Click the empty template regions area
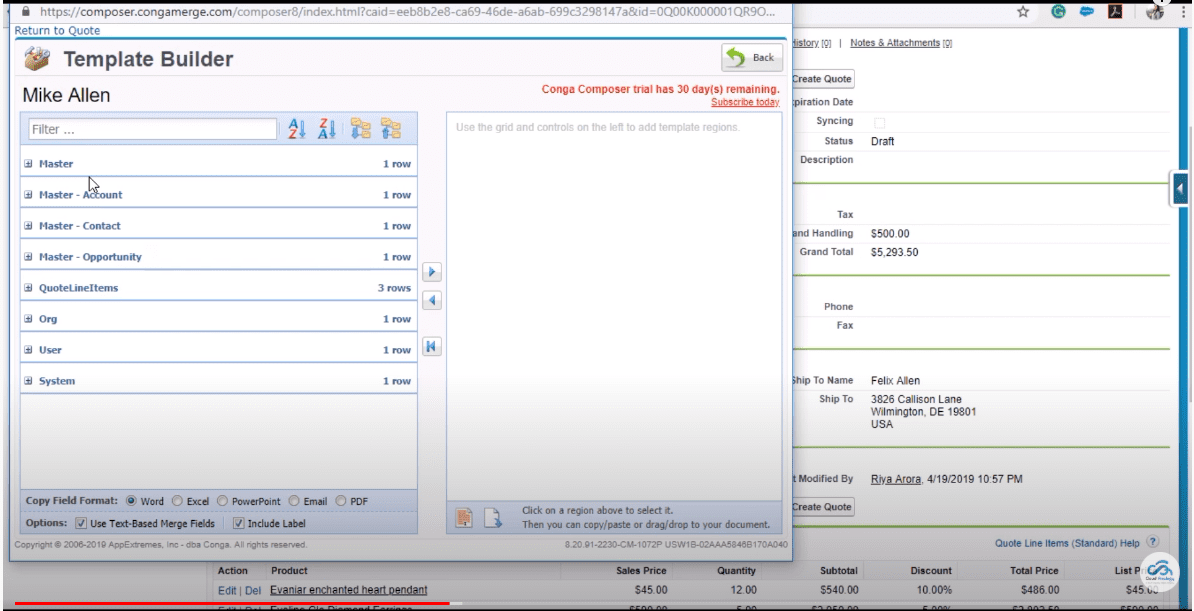This screenshot has height=611, width=1194. click(x=614, y=306)
